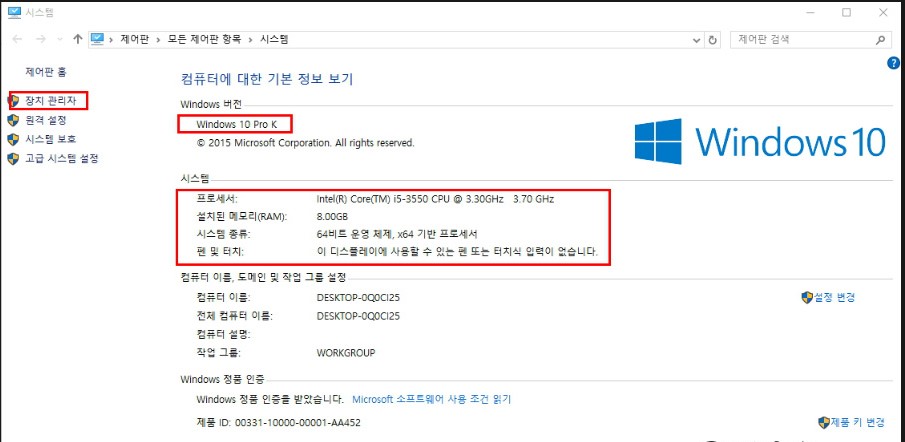
Task: Click the forward navigation arrow
Action: pyautogui.click(x=40, y=39)
